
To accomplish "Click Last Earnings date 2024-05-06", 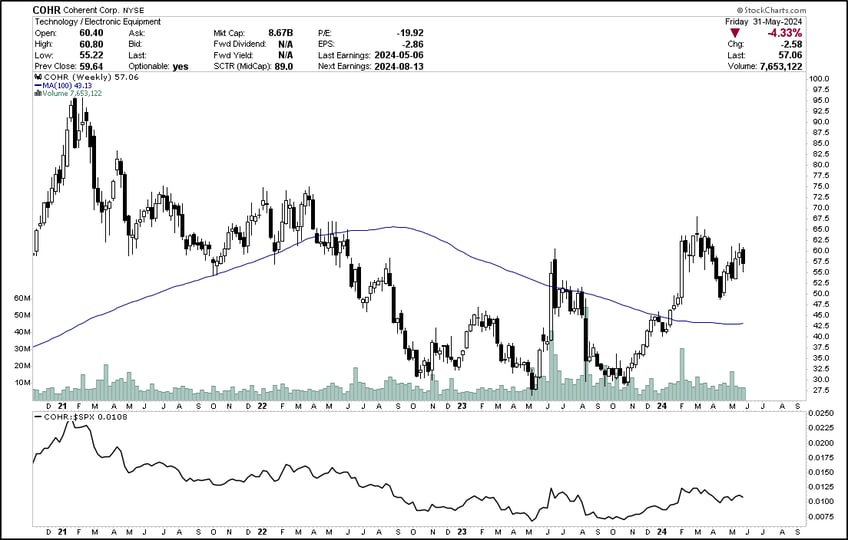I will (x=399, y=55).
